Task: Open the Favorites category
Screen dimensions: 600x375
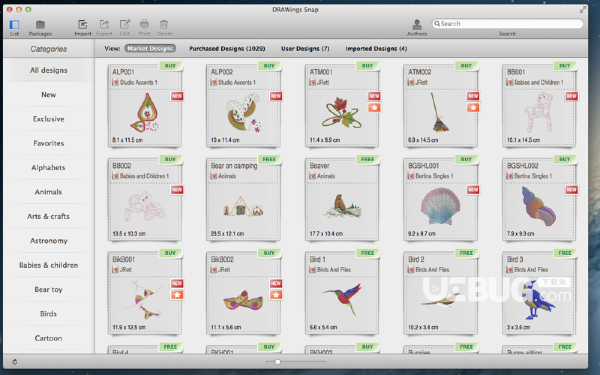Action: [x=49, y=143]
